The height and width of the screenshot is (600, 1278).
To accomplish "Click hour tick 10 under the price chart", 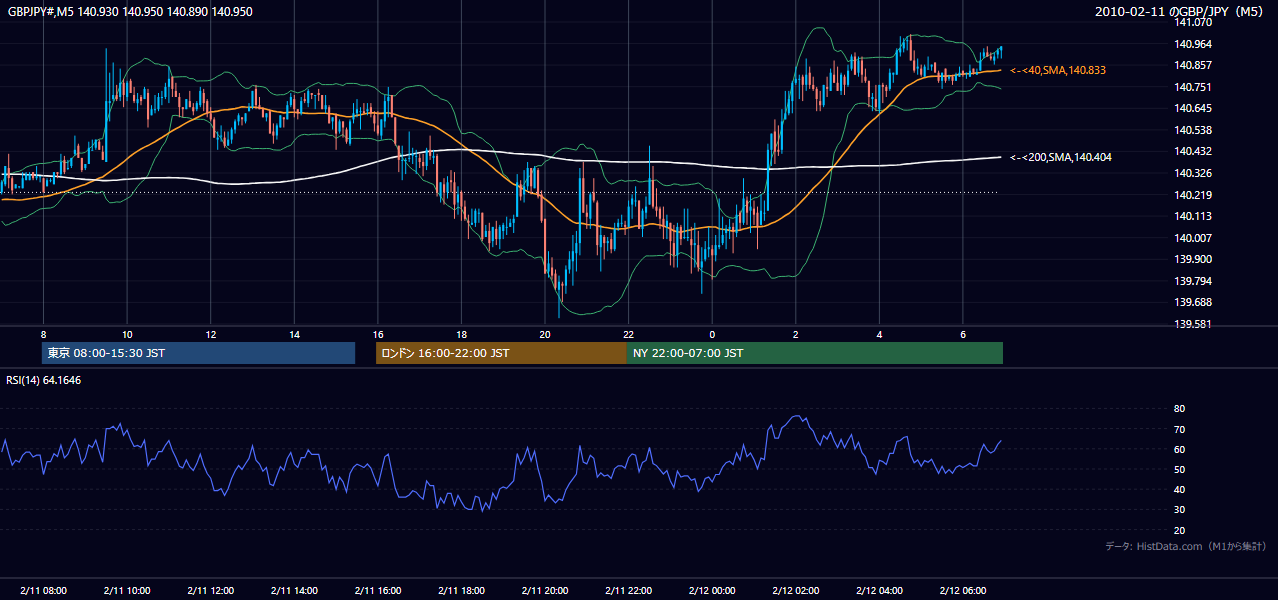I will pos(127,334).
